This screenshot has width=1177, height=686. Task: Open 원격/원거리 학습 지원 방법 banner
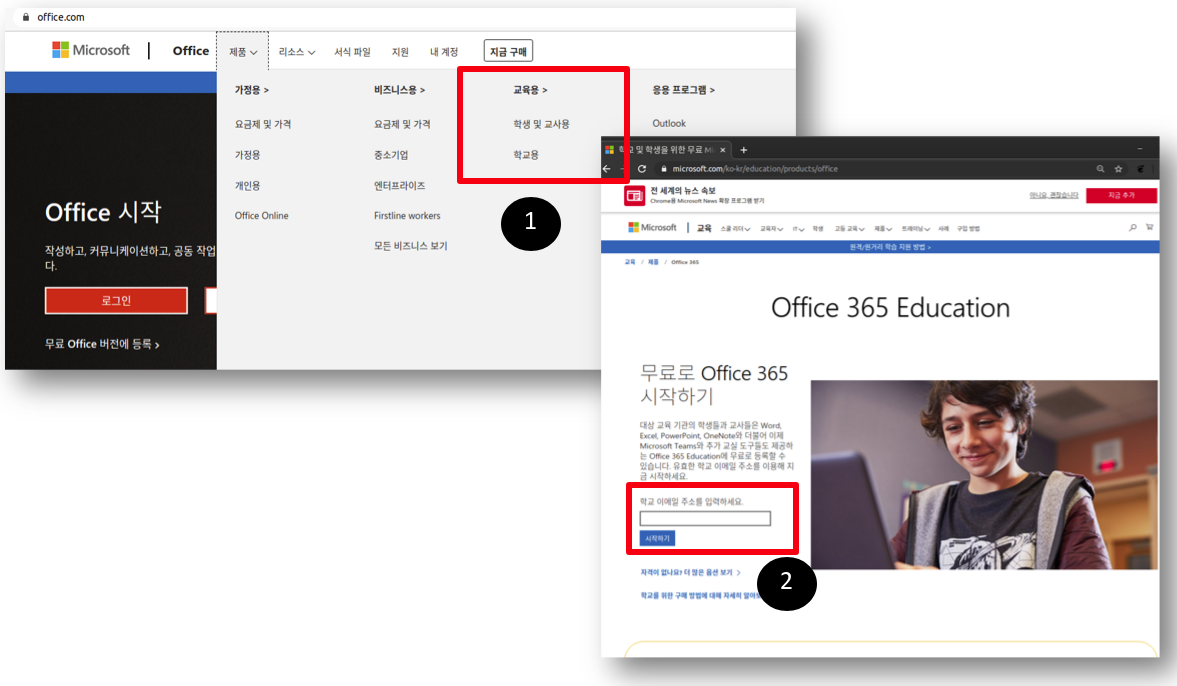[x=890, y=247]
